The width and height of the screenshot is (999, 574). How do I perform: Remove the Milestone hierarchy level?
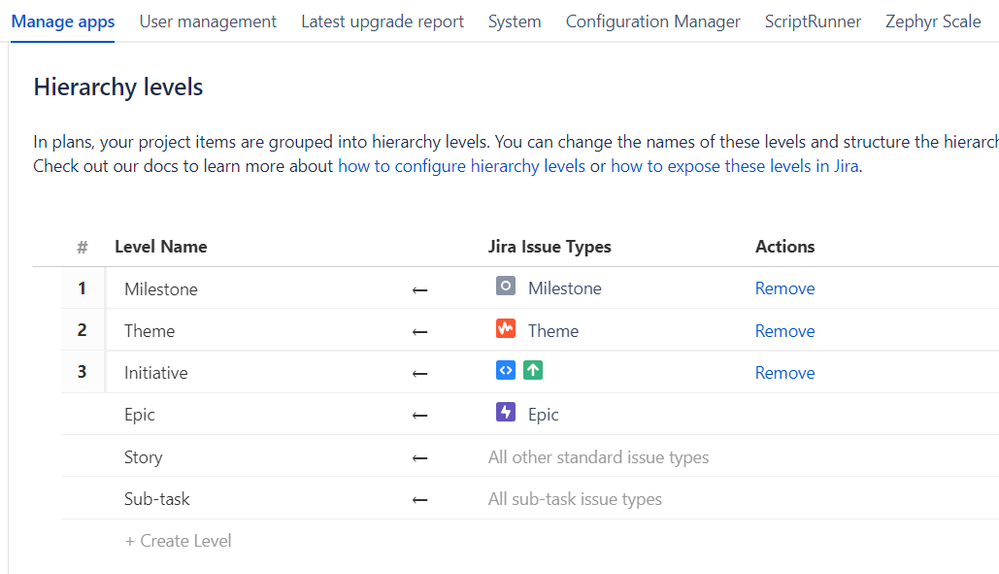(785, 288)
